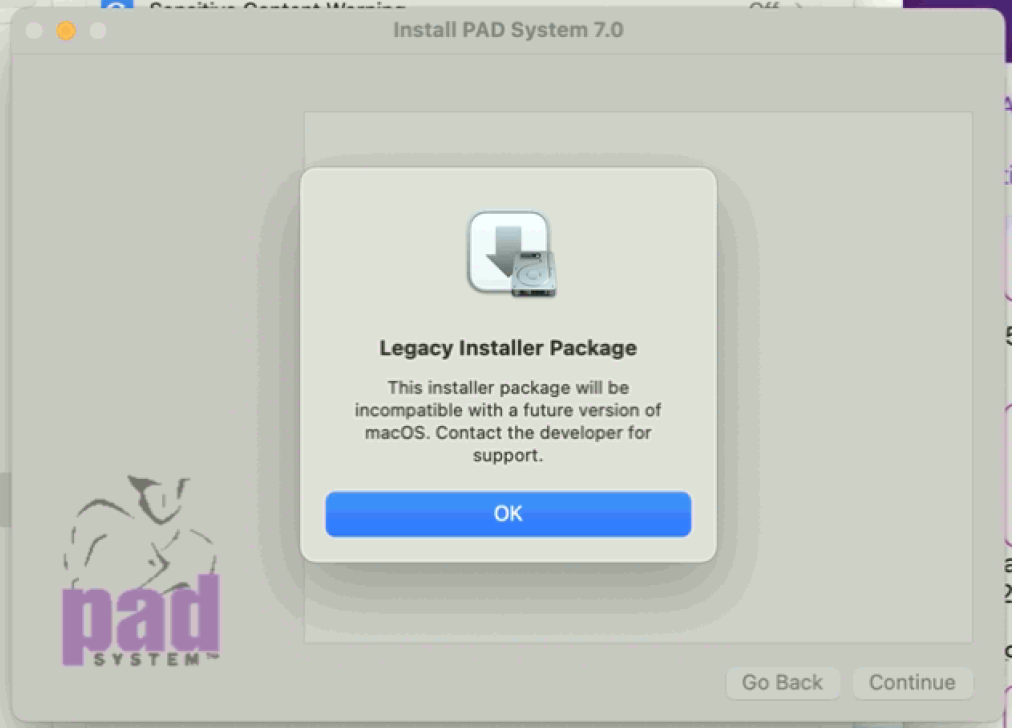This screenshot has width=1012, height=728.
Task: Click the empty installer content pane
Action: click(x=638, y=377)
